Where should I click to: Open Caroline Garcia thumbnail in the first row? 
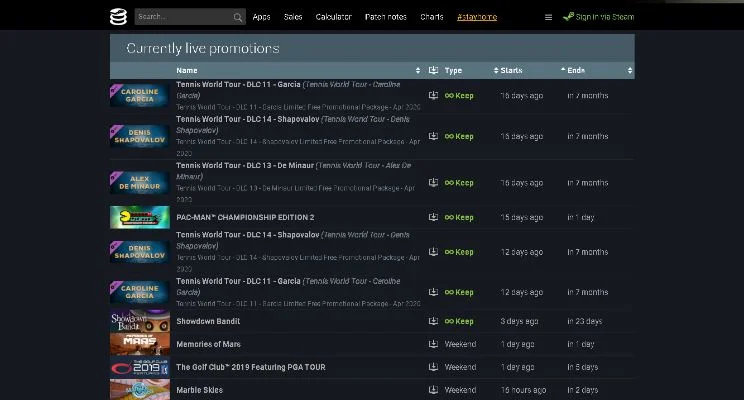140,95
